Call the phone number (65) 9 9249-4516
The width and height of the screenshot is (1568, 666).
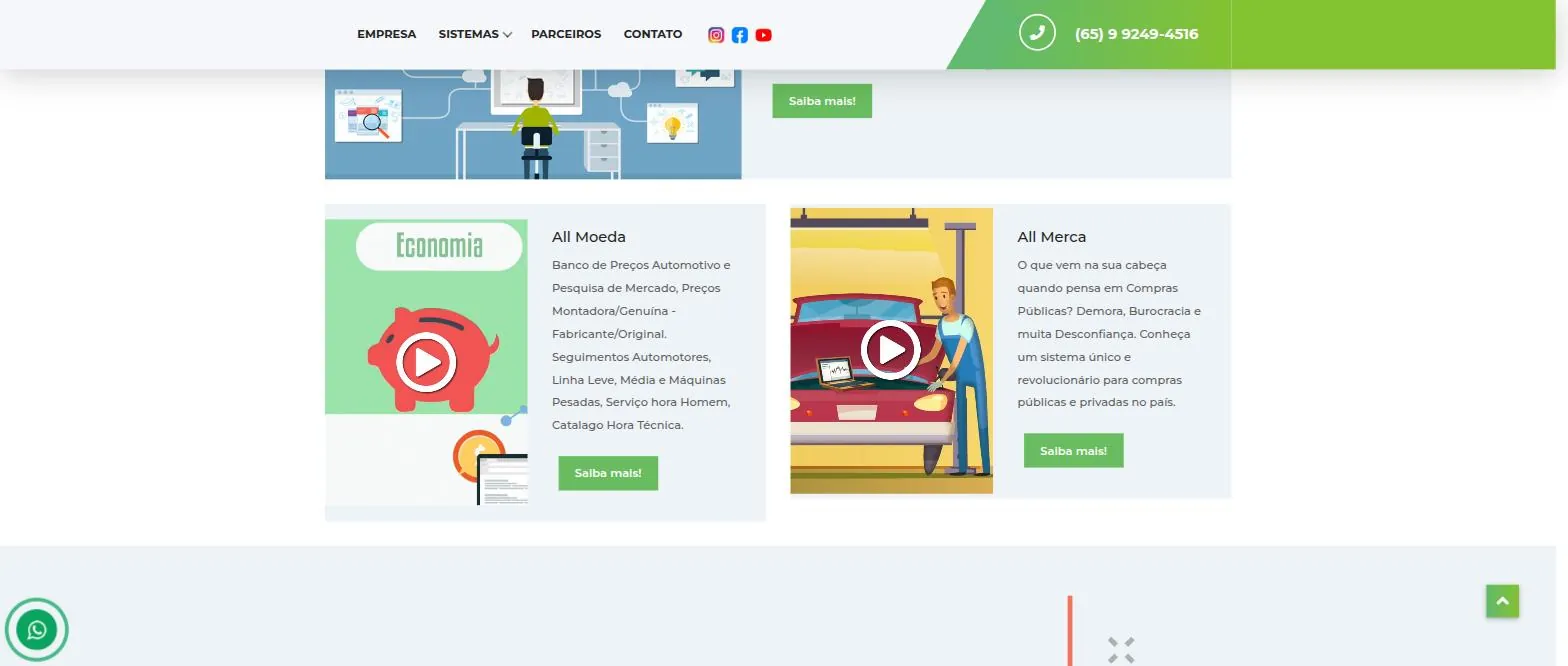point(1136,34)
